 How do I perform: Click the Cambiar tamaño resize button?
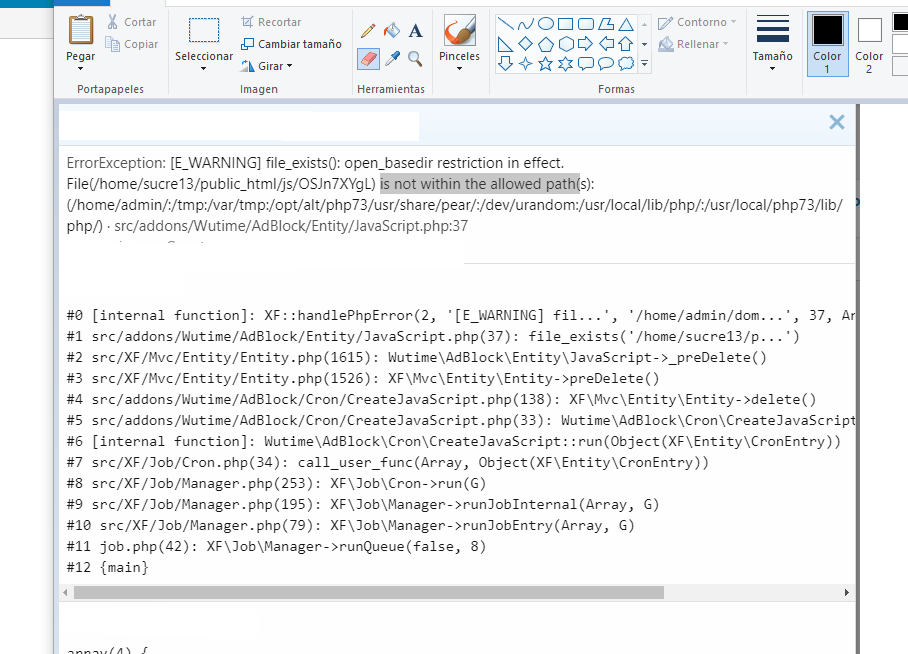(x=291, y=44)
